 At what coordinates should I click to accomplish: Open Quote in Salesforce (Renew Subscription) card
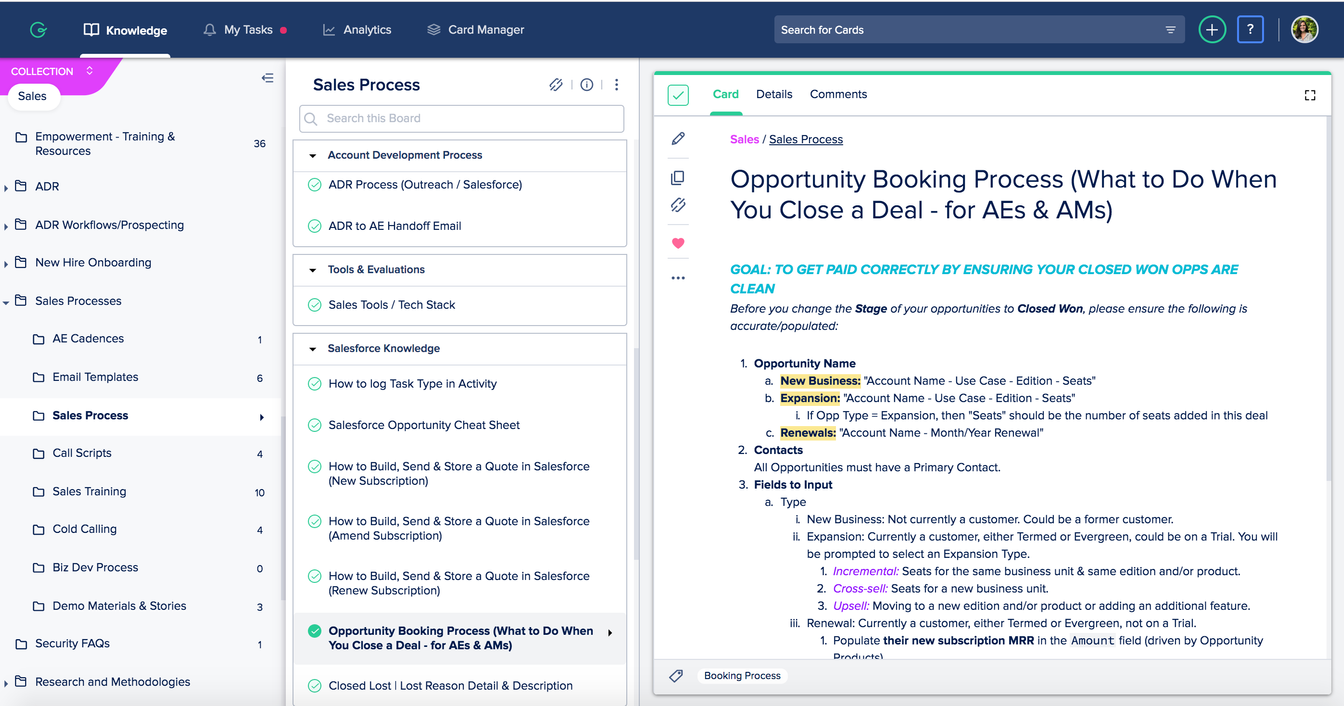pyautogui.click(x=459, y=583)
